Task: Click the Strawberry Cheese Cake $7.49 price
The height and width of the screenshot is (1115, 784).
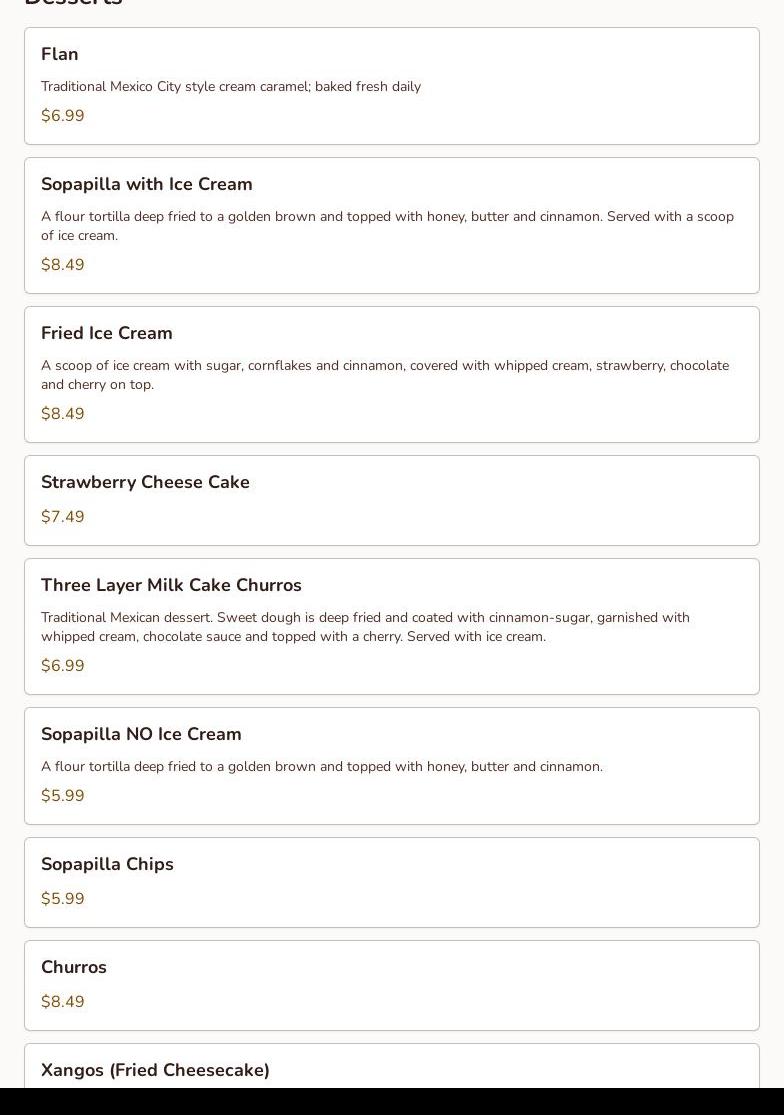Action: point(63,516)
